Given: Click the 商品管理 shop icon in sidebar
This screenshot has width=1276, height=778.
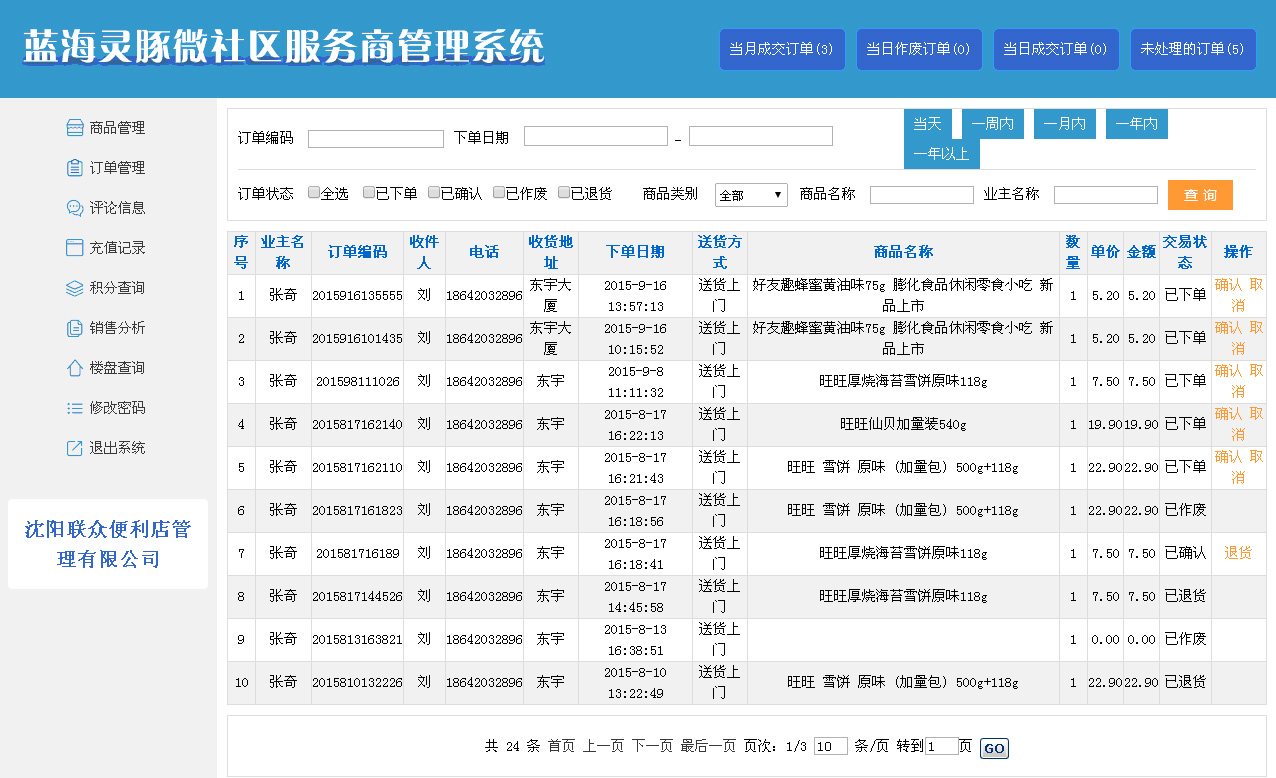Looking at the screenshot, I should pyautogui.click(x=74, y=128).
